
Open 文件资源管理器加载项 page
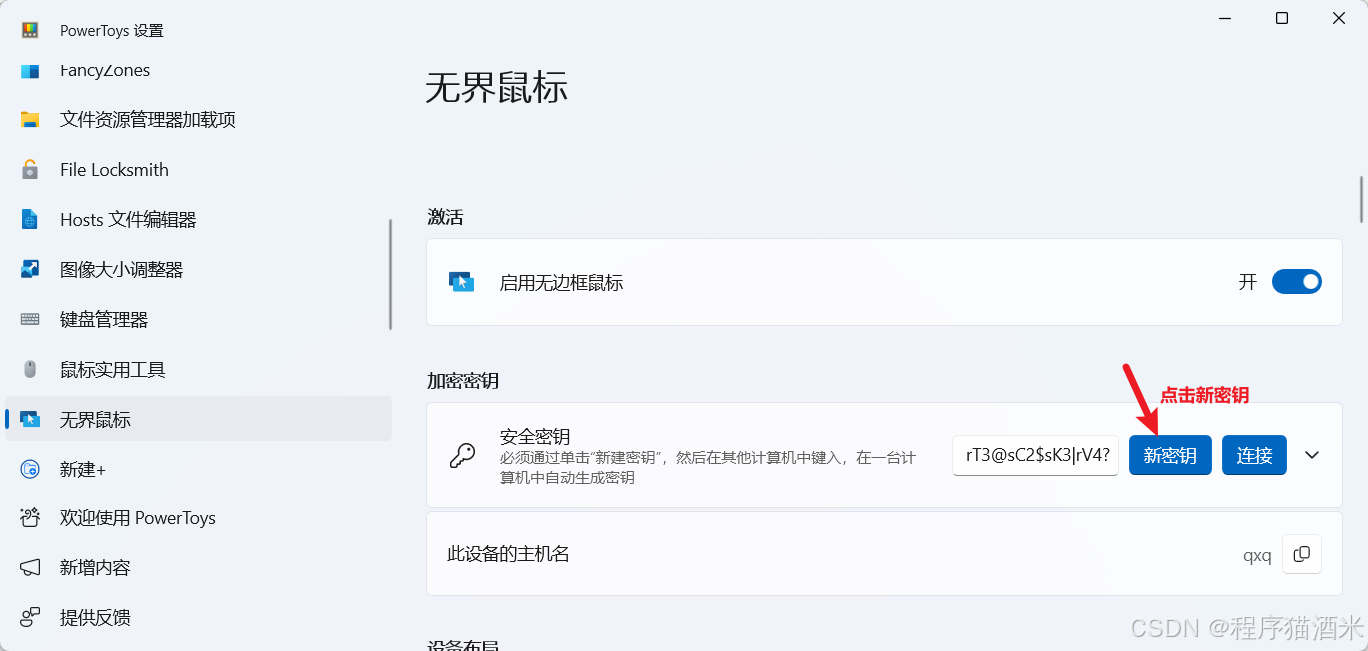tap(198, 120)
